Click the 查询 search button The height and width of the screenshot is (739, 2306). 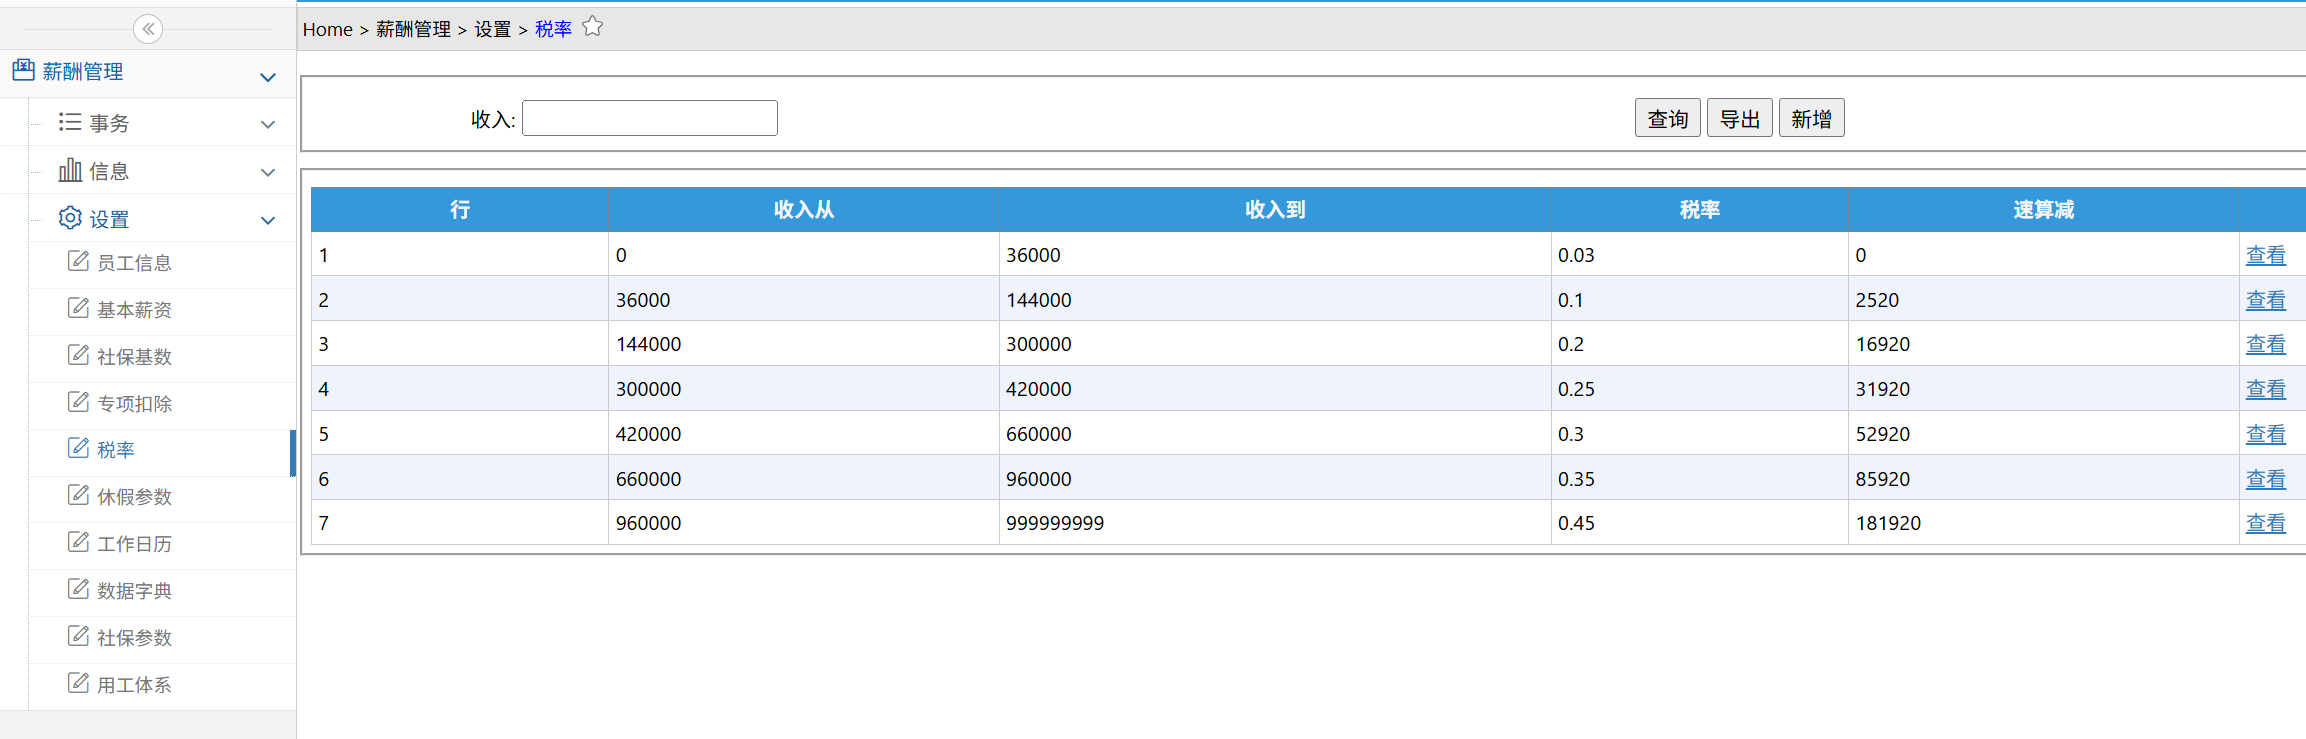click(1667, 118)
